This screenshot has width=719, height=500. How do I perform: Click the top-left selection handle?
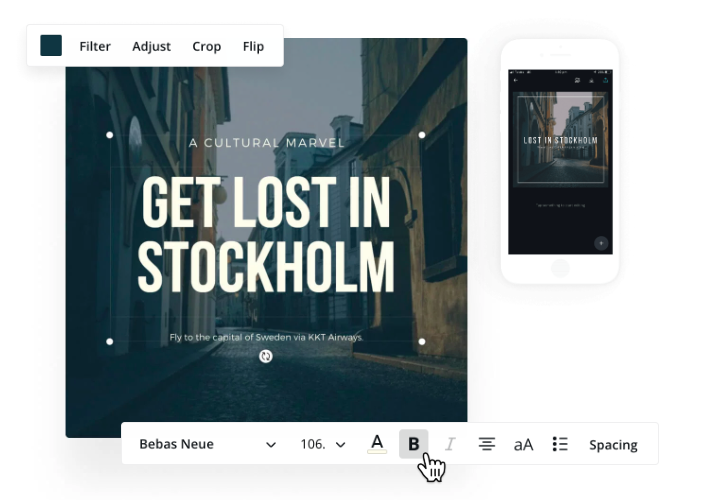110,135
